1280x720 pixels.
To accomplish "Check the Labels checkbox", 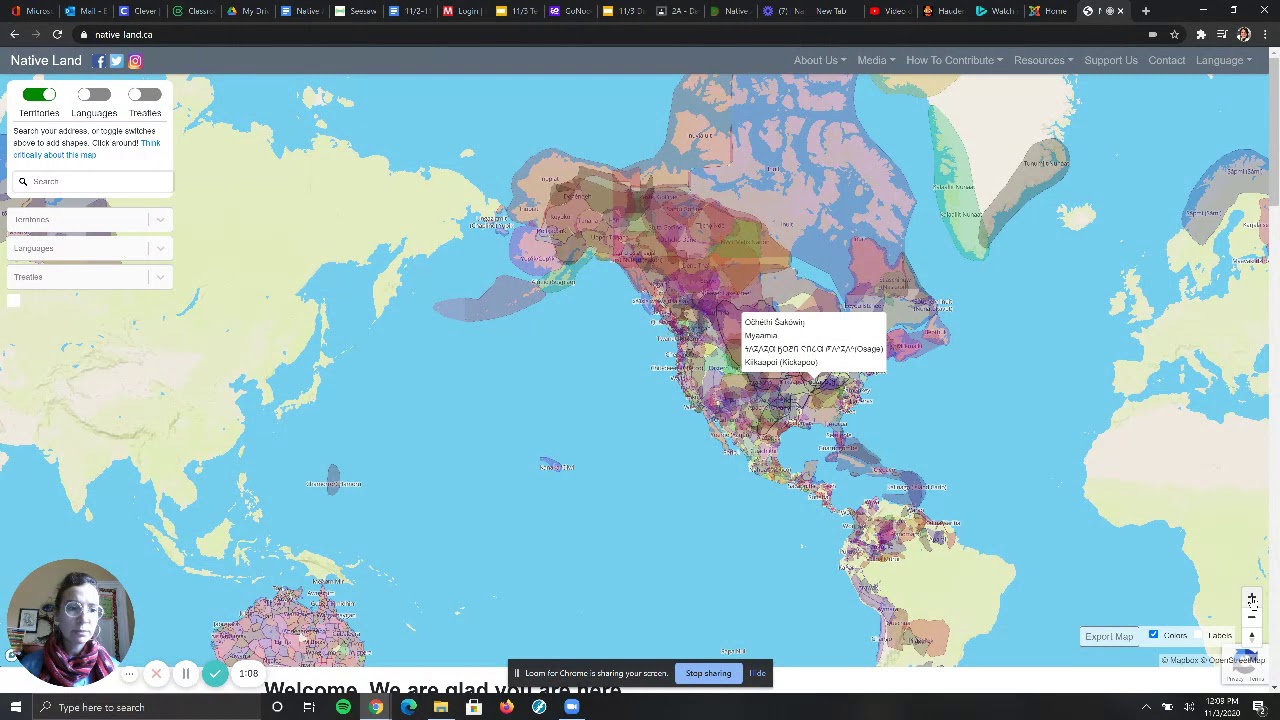I will point(1198,635).
